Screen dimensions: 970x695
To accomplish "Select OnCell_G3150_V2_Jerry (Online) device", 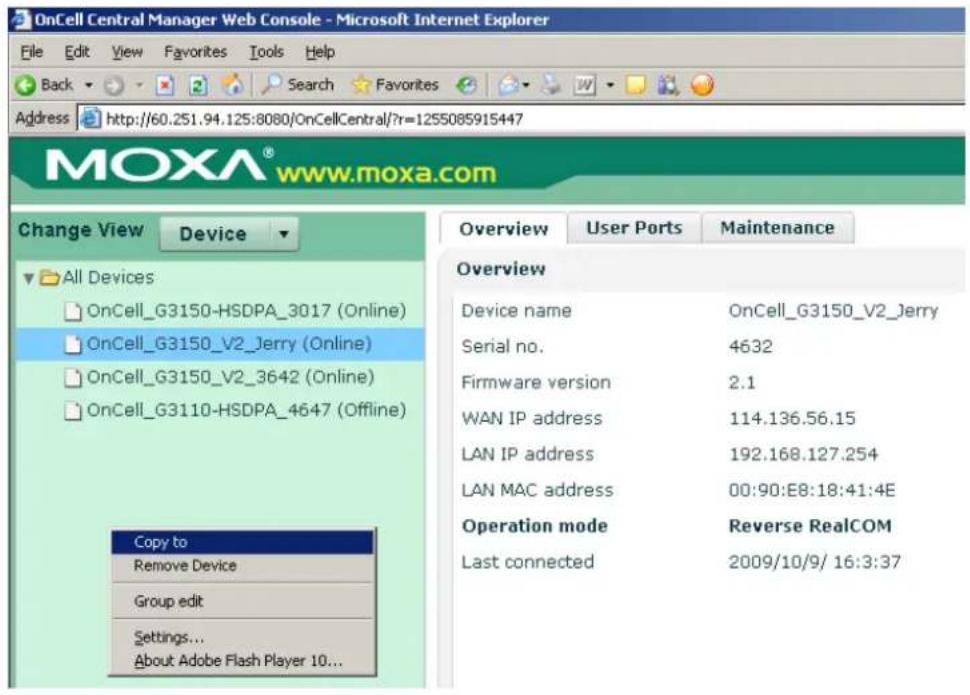I will coord(229,343).
